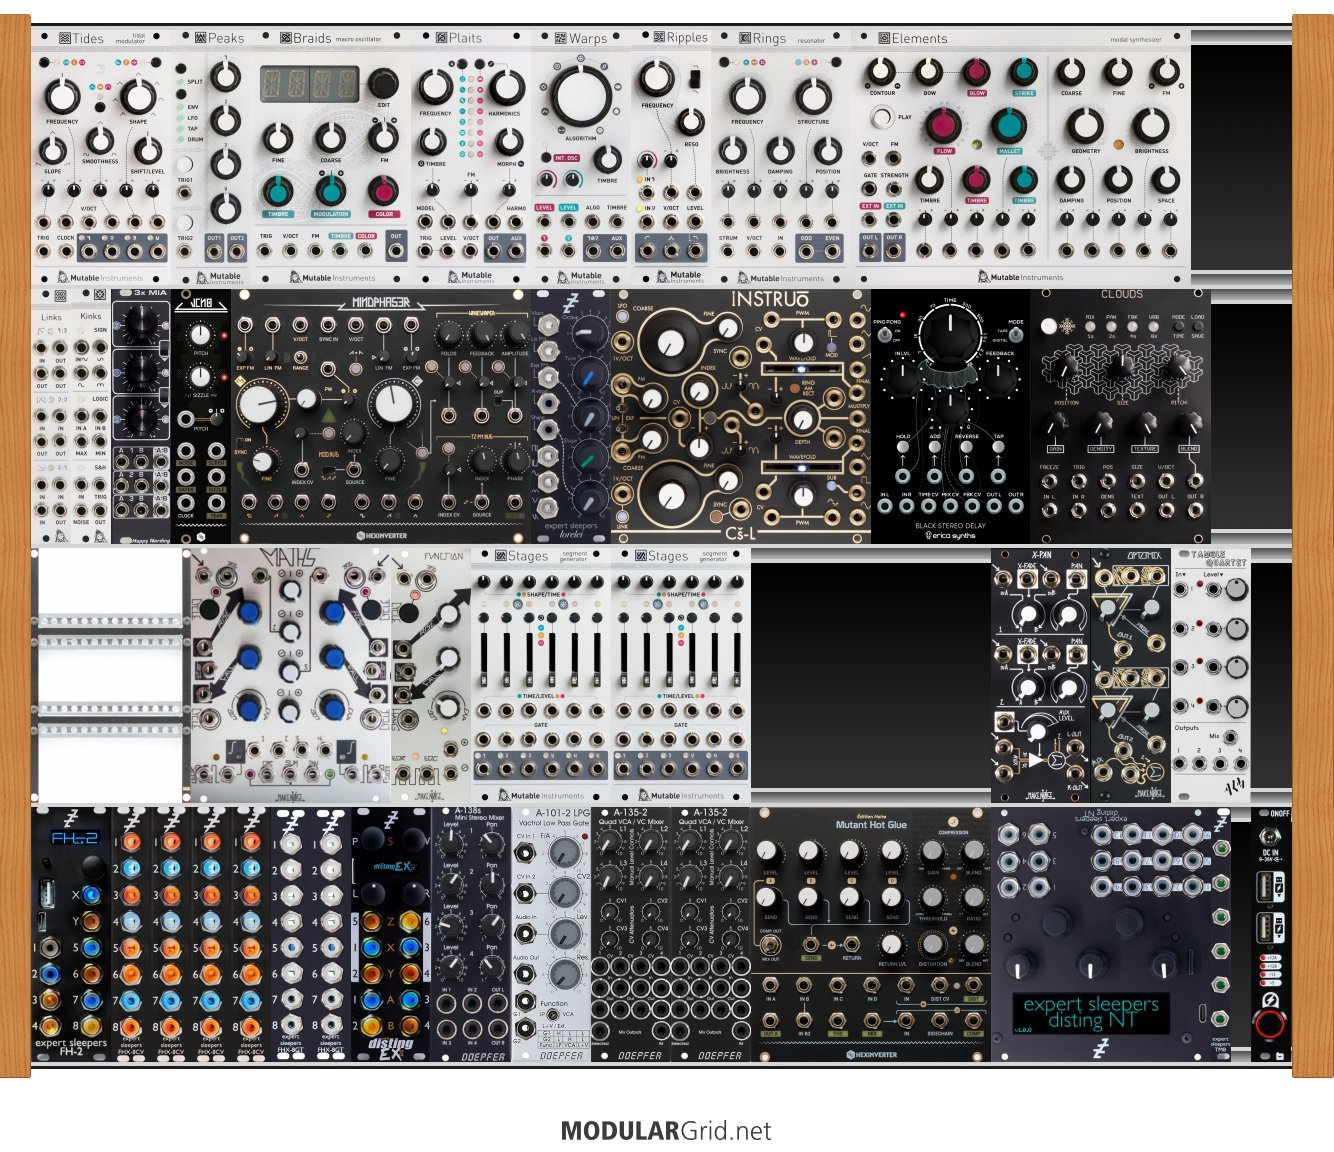Click the four-character display on Braids
Image resolution: width=1334 pixels, height=1152 pixels.
(310, 84)
